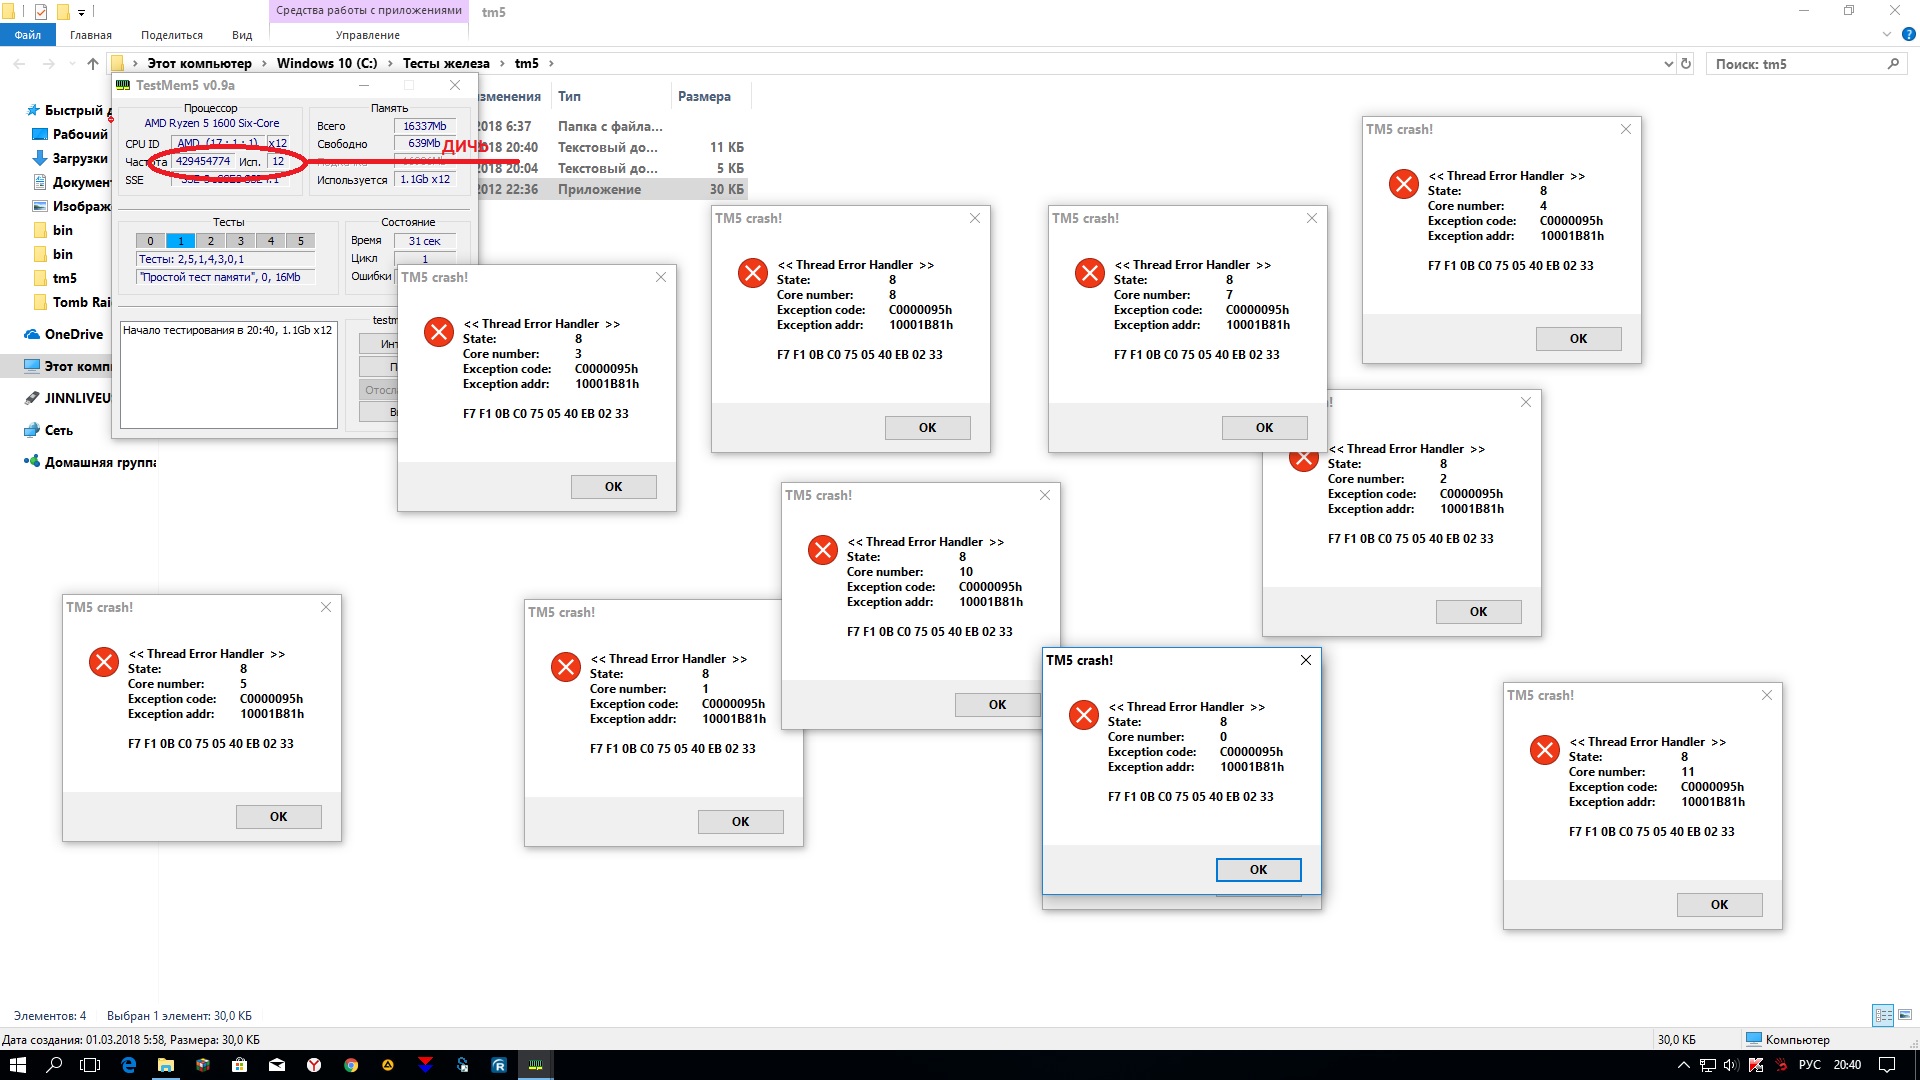Click the refresh icon beside address bar
Screen dimensions: 1920x1080
click(1686, 64)
